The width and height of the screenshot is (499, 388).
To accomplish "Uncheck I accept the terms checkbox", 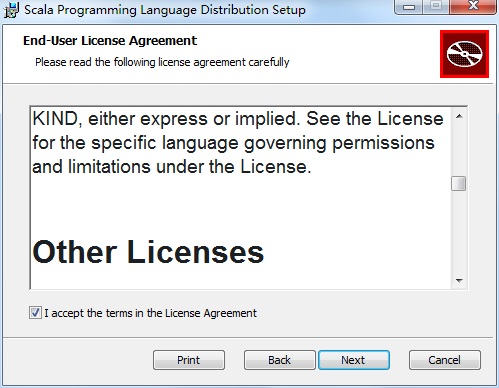I will coord(35,313).
